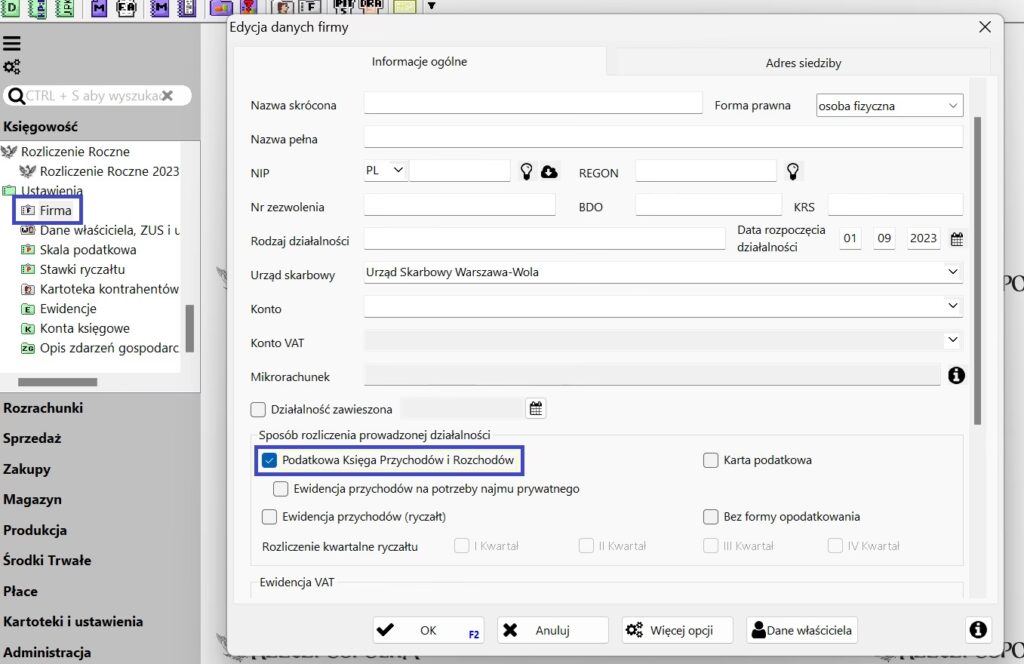Image resolution: width=1024 pixels, height=664 pixels.
Task: Click the info icon in dialog footer
Action: [x=977, y=629]
